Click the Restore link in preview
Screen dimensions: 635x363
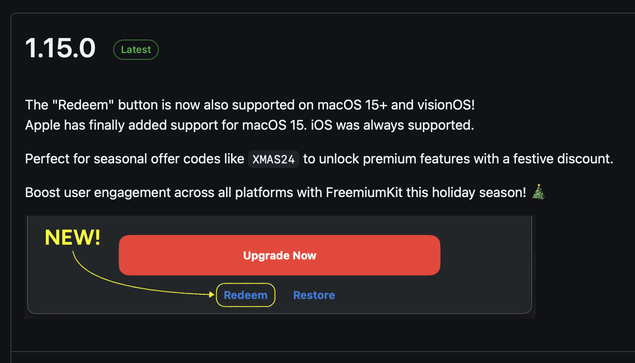(314, 295)
